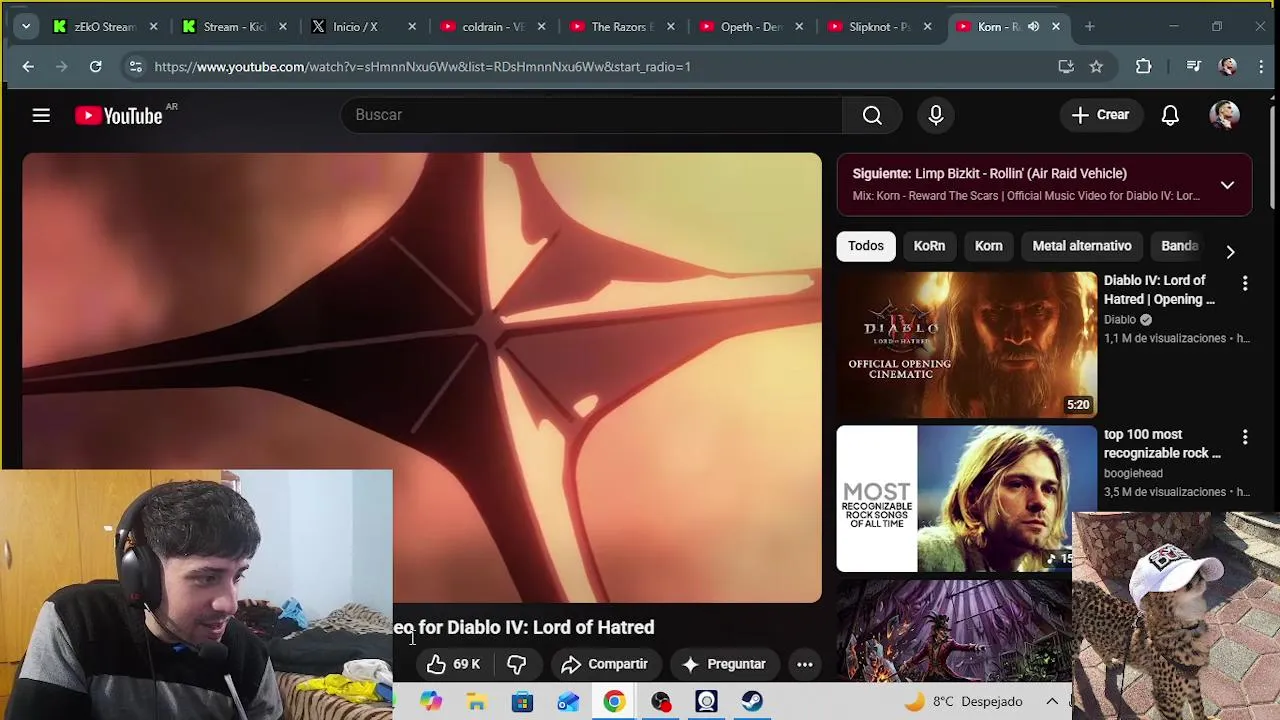Switch to the zEkO Stream tab
This screenshot has height=720, width=1280.
pyautogui.click(x=105, y=27)
